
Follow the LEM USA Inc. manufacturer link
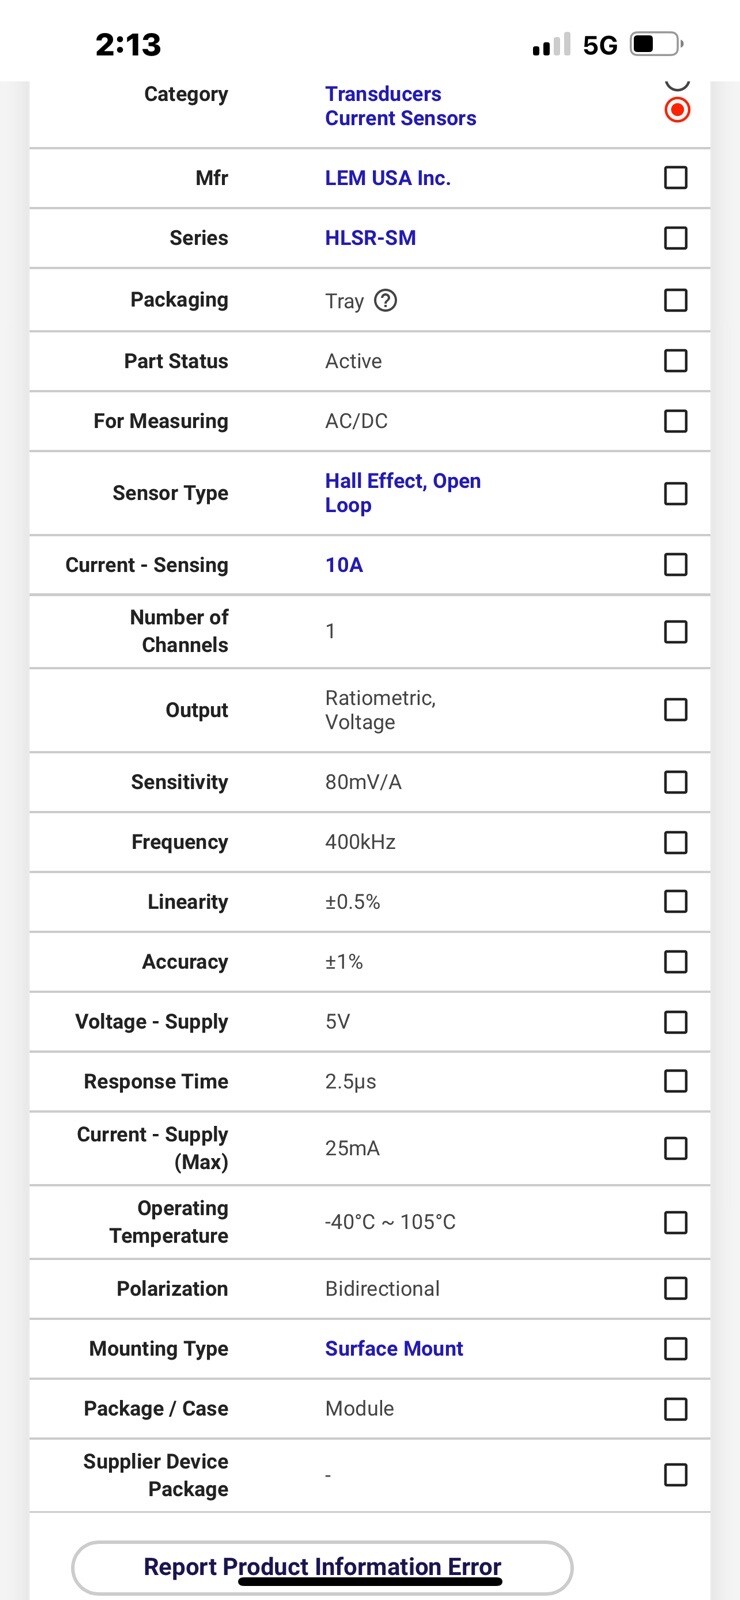(x=388, y=178)
